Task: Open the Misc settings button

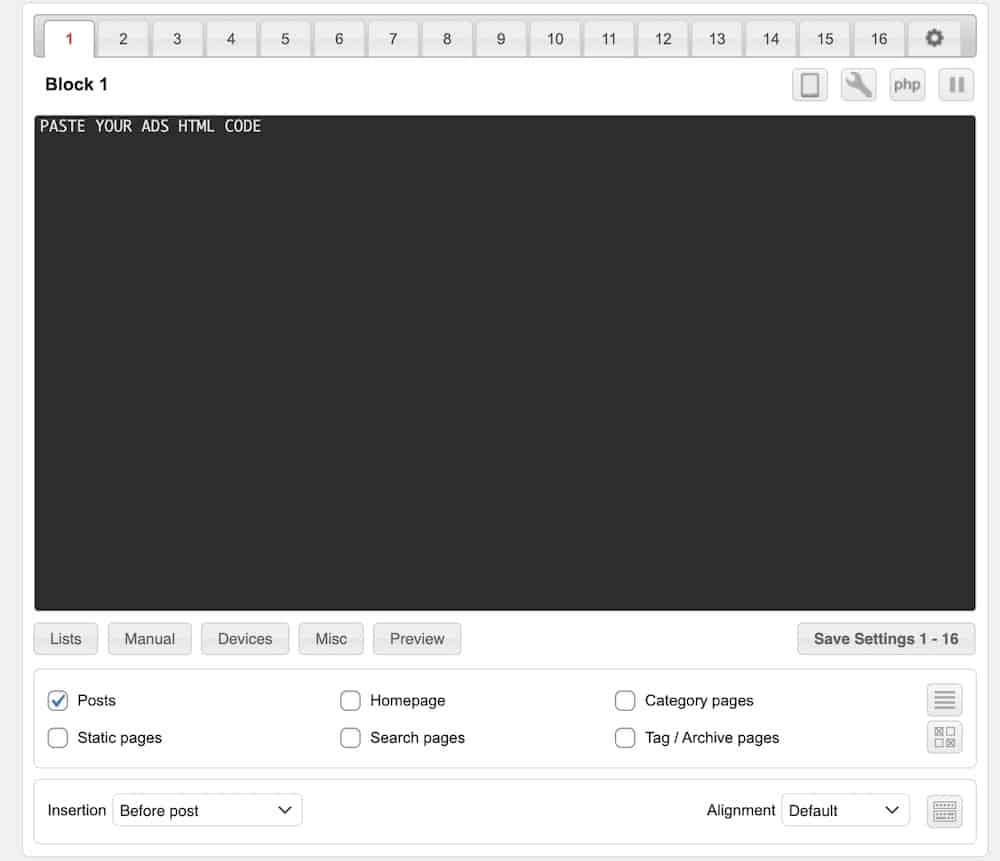Action: point(331,638)
